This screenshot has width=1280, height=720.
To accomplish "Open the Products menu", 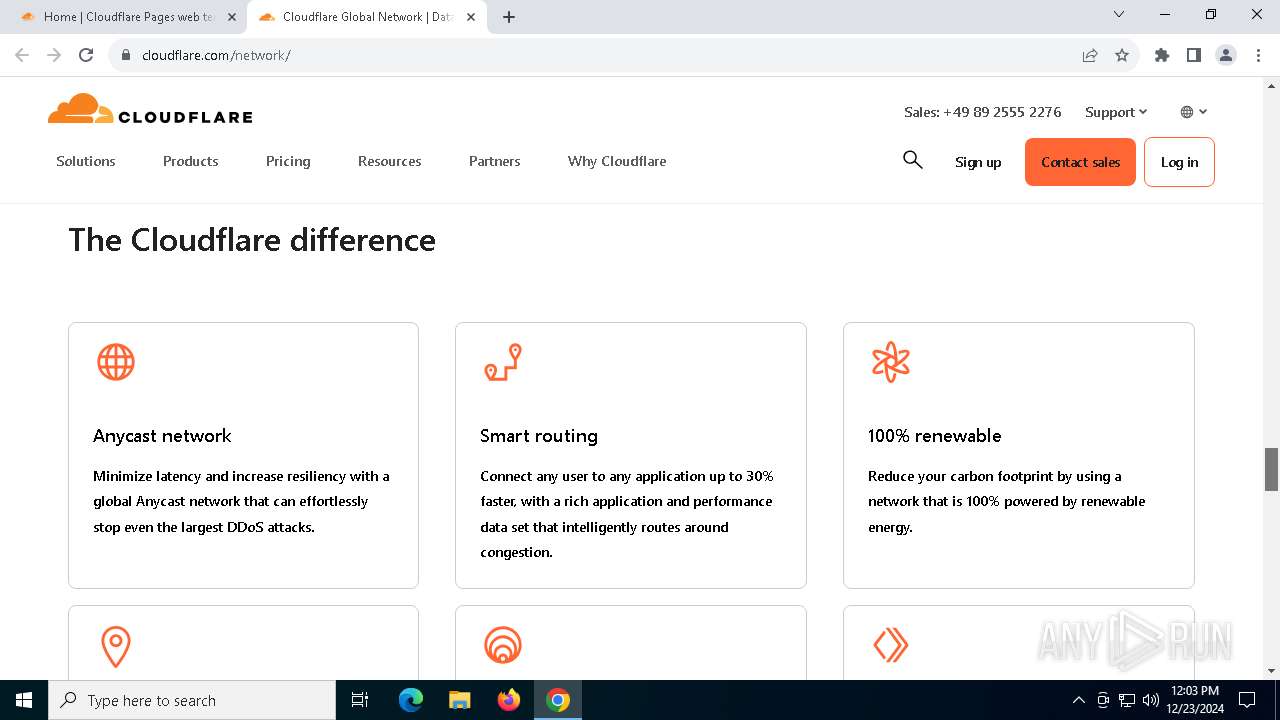I will (x=191, y=161).
